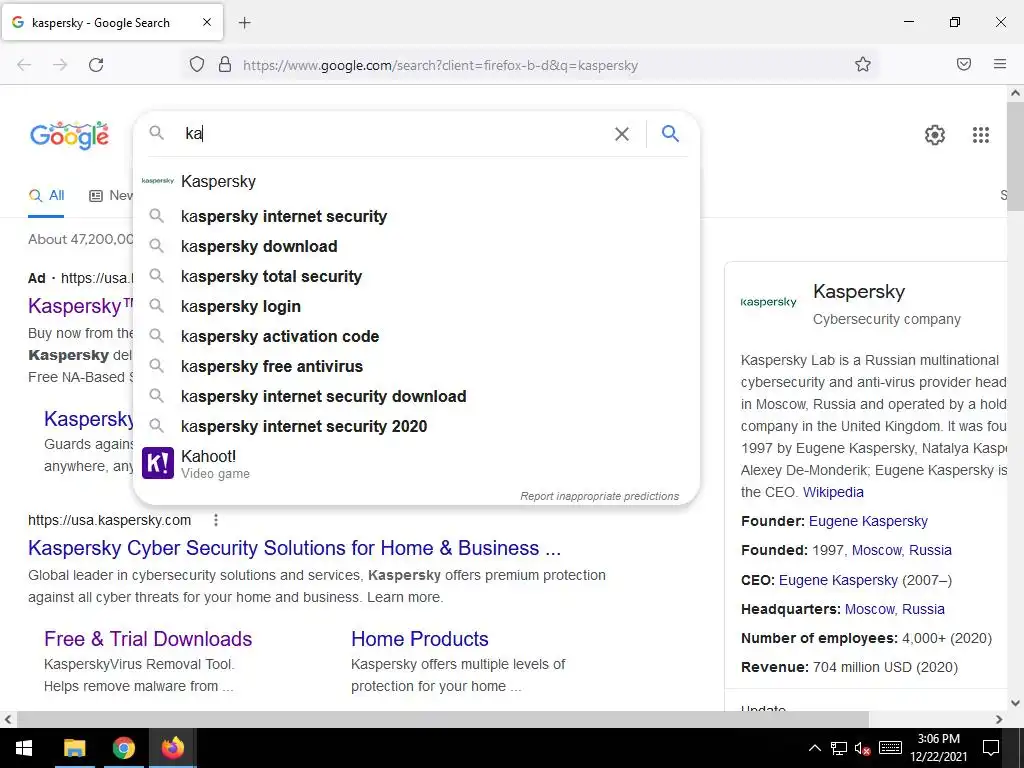Click the forward navigation arrow
The width and height of the screenshot is (1024, 768).
pyautogui.click(x=60, y=65)
